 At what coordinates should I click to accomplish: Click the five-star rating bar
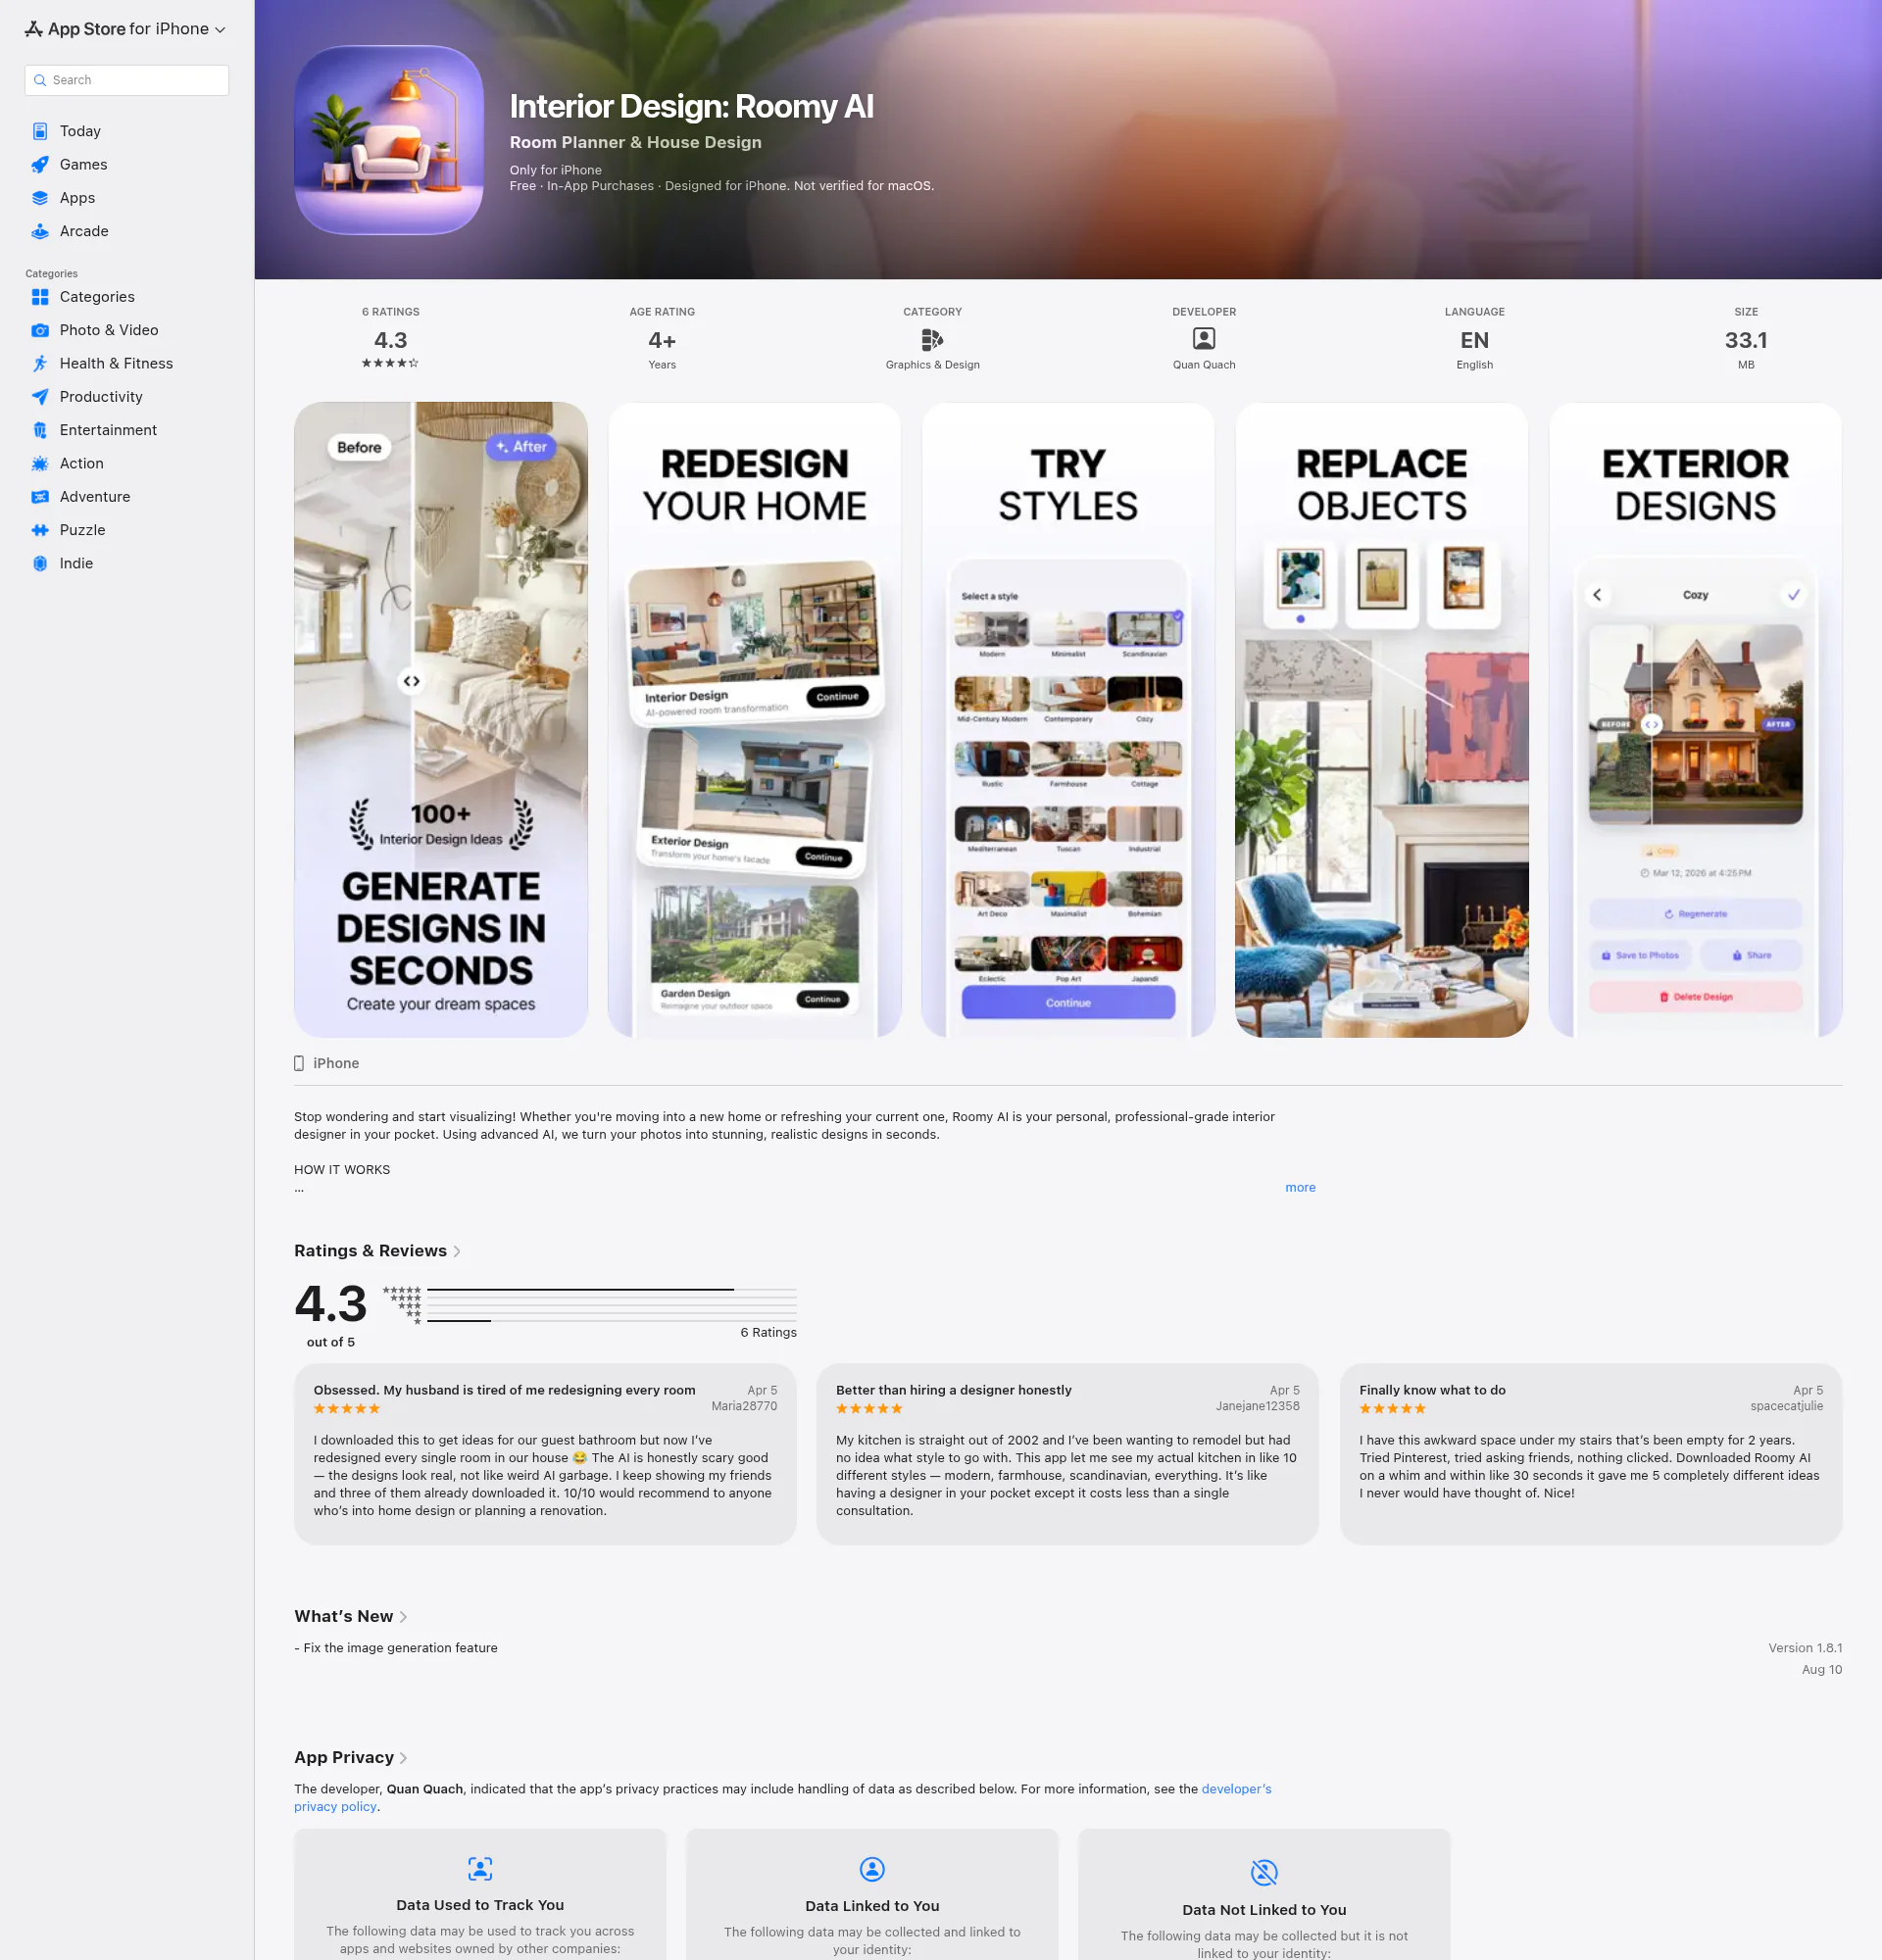click(x=612, y=1290)
